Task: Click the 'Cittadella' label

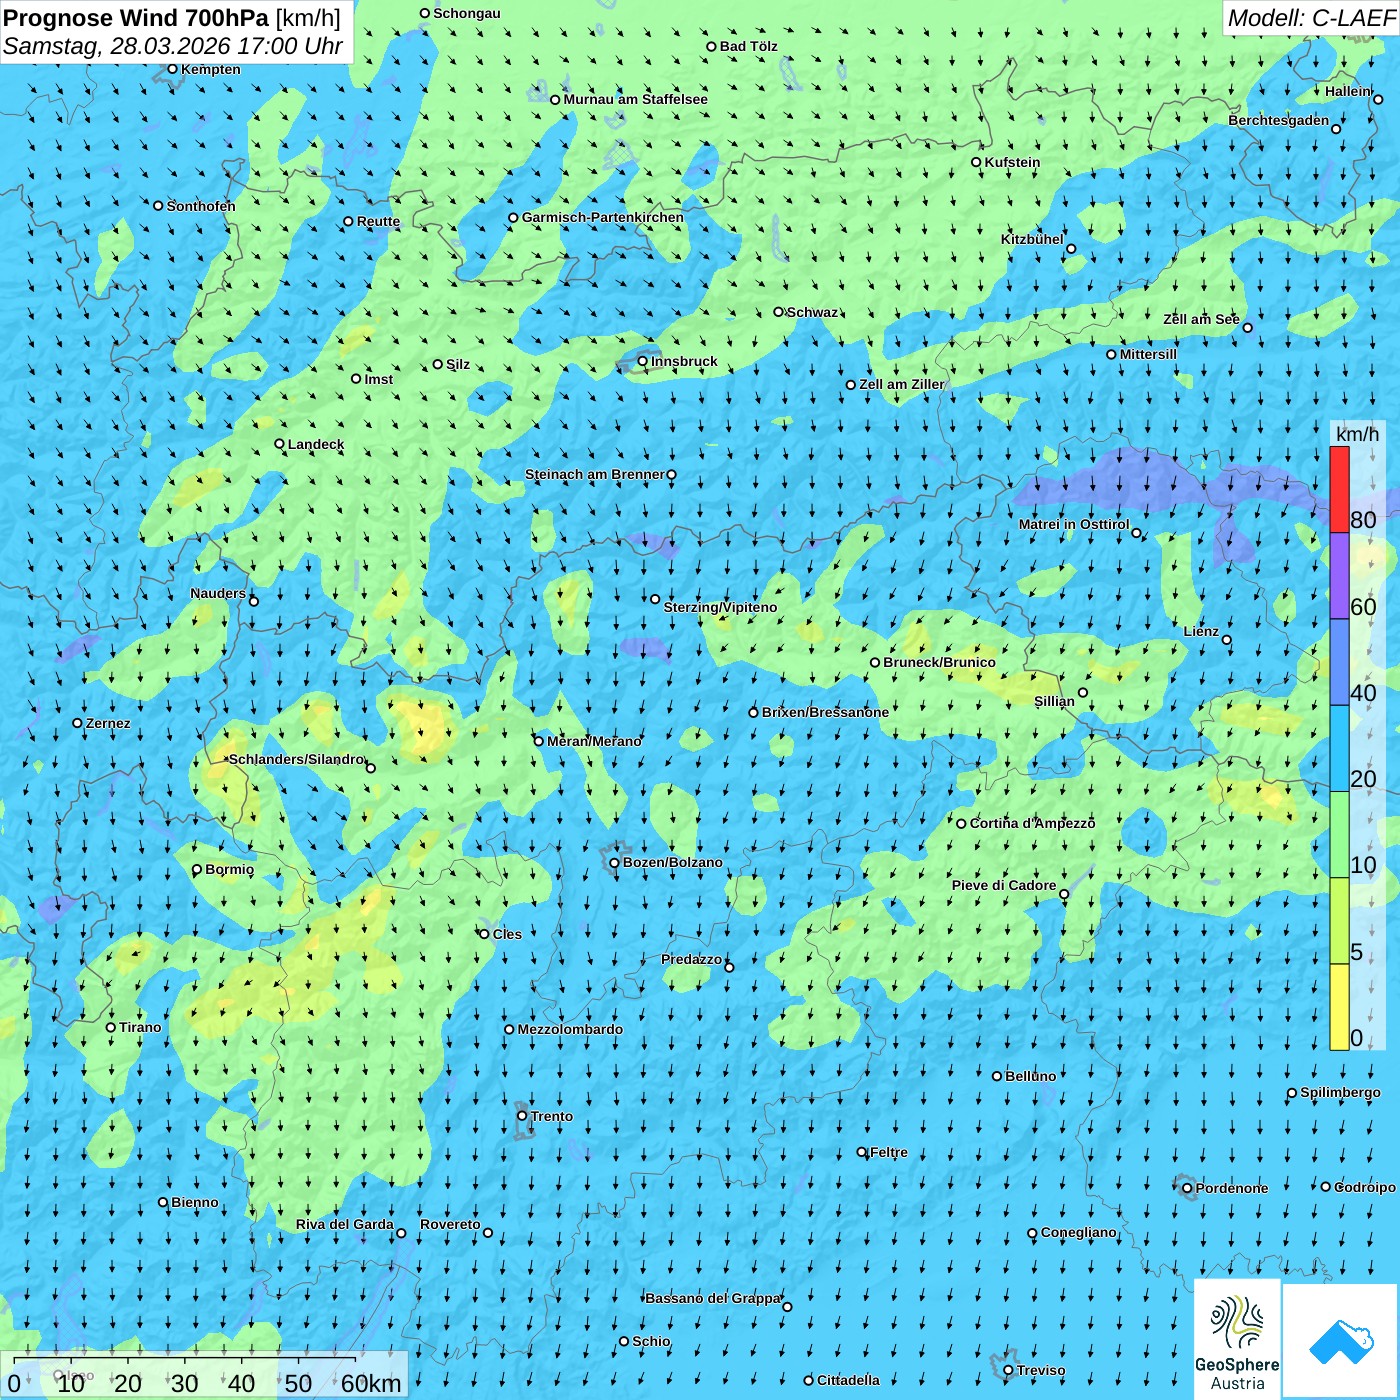Action: click(848, 1380)
